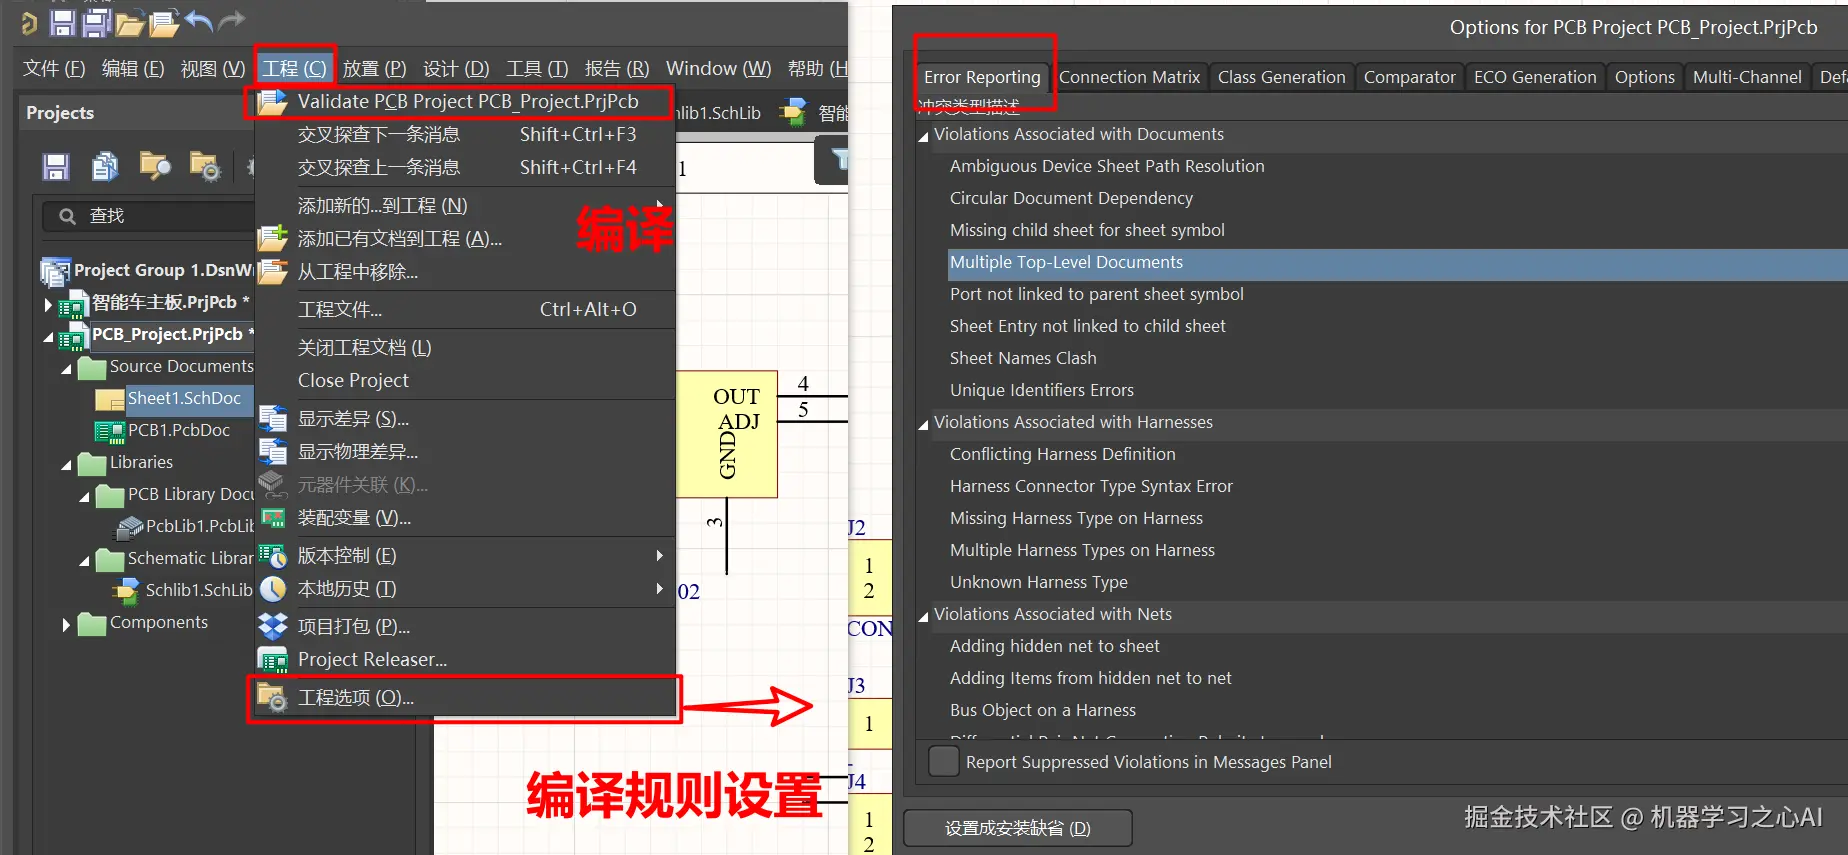Screen dimensions: 1848x855
Task: Click the Open Document folder icon in top toolbar
Action: coord(164,22)
